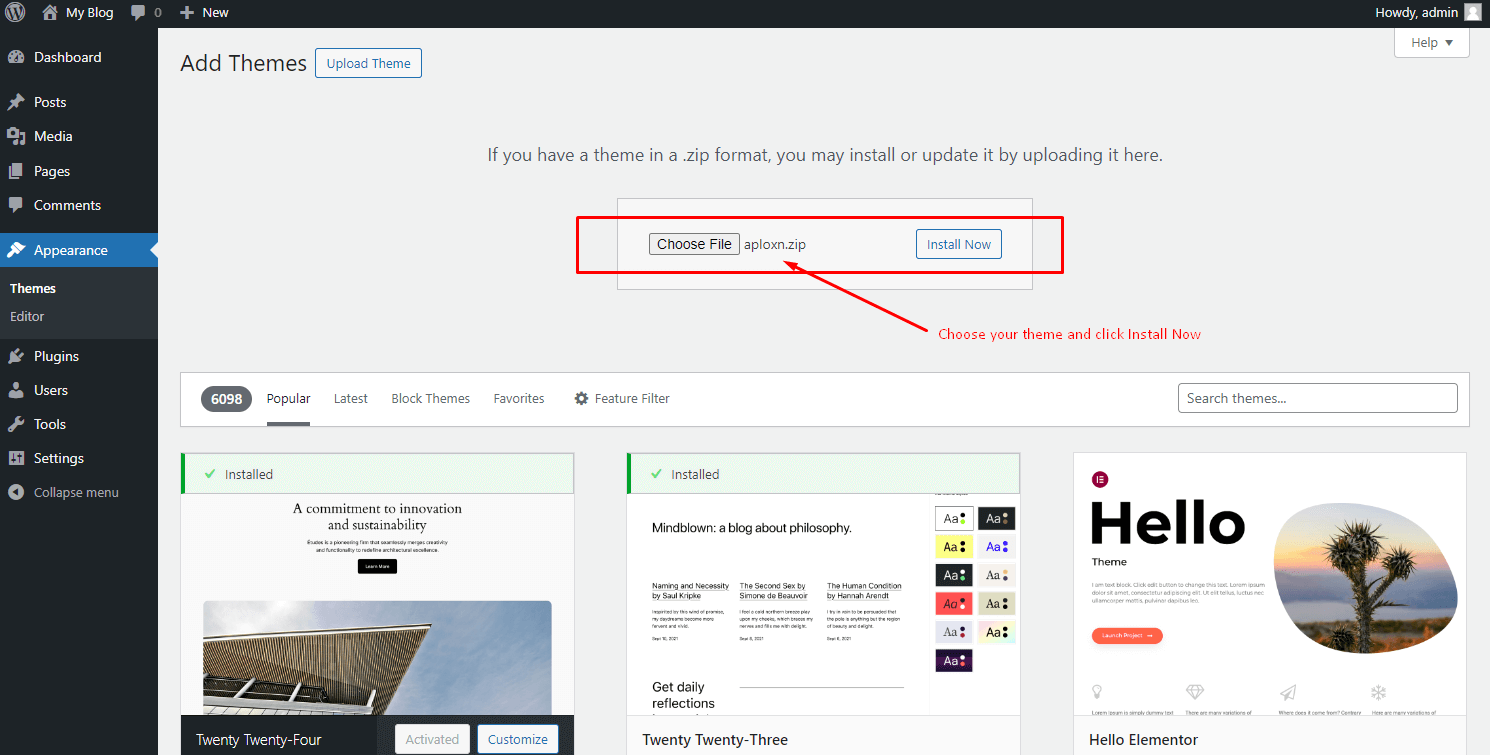Click the admin avatar icon
This screenshot has width=1490, height=755.
tap(1472, 12)
